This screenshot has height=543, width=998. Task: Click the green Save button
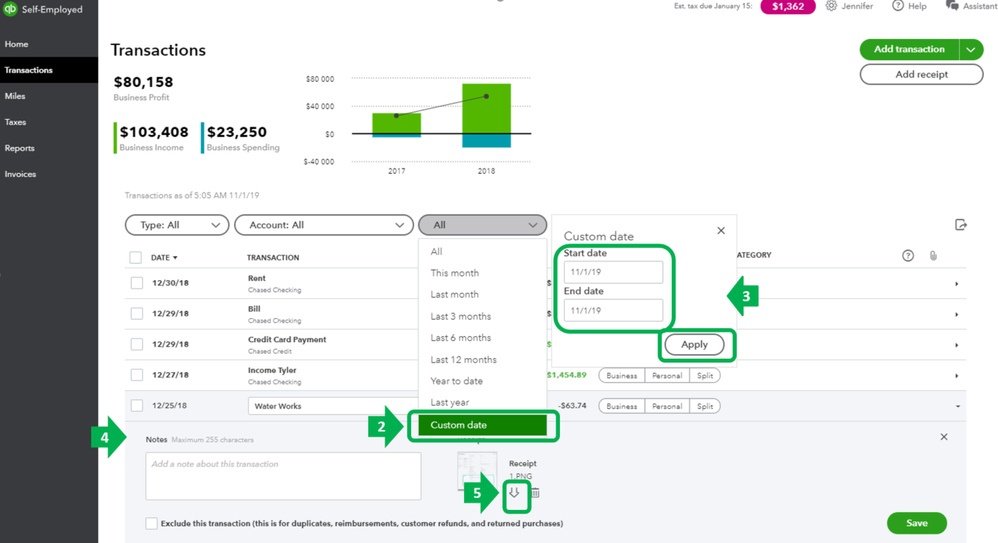[x=917, y=523]
